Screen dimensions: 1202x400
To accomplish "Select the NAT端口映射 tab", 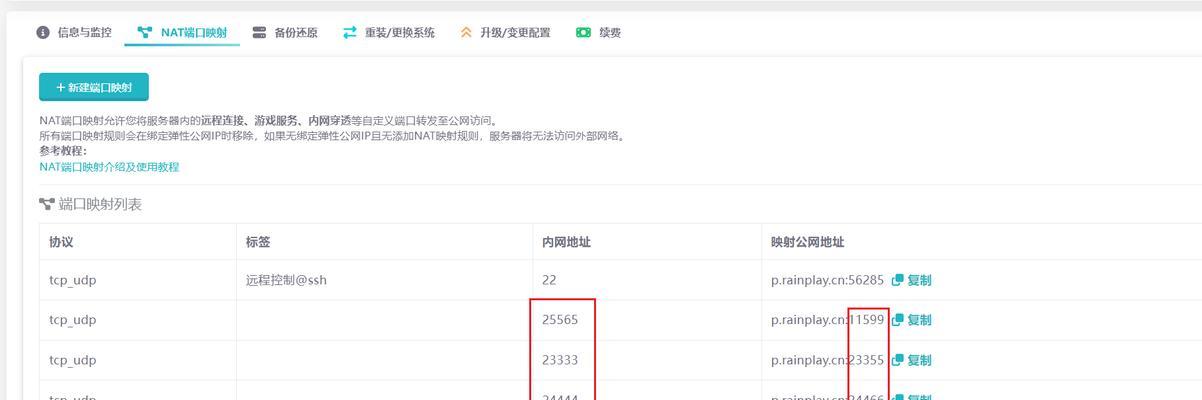I will (x=182, y=33).
